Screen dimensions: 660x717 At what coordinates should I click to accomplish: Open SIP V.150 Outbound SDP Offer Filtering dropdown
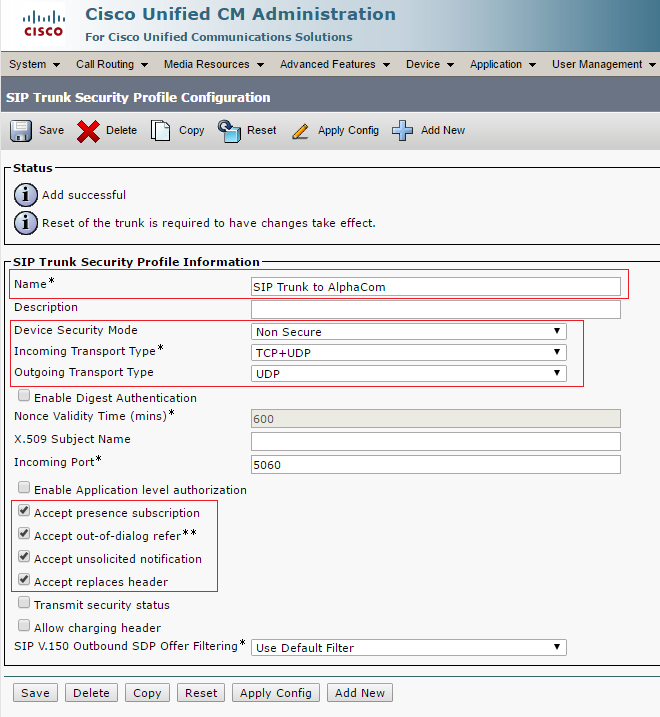click(408, 647)
